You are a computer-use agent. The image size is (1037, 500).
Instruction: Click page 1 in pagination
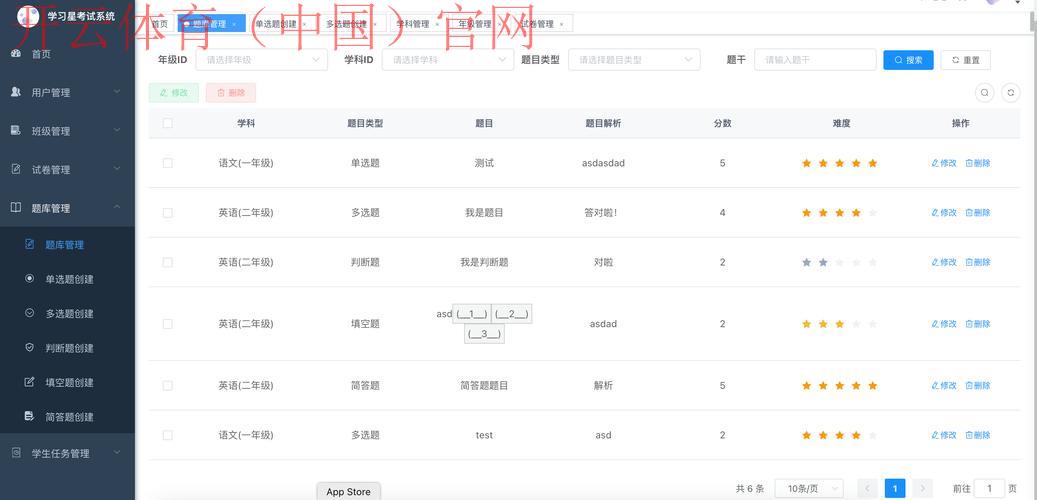[895, 489]
